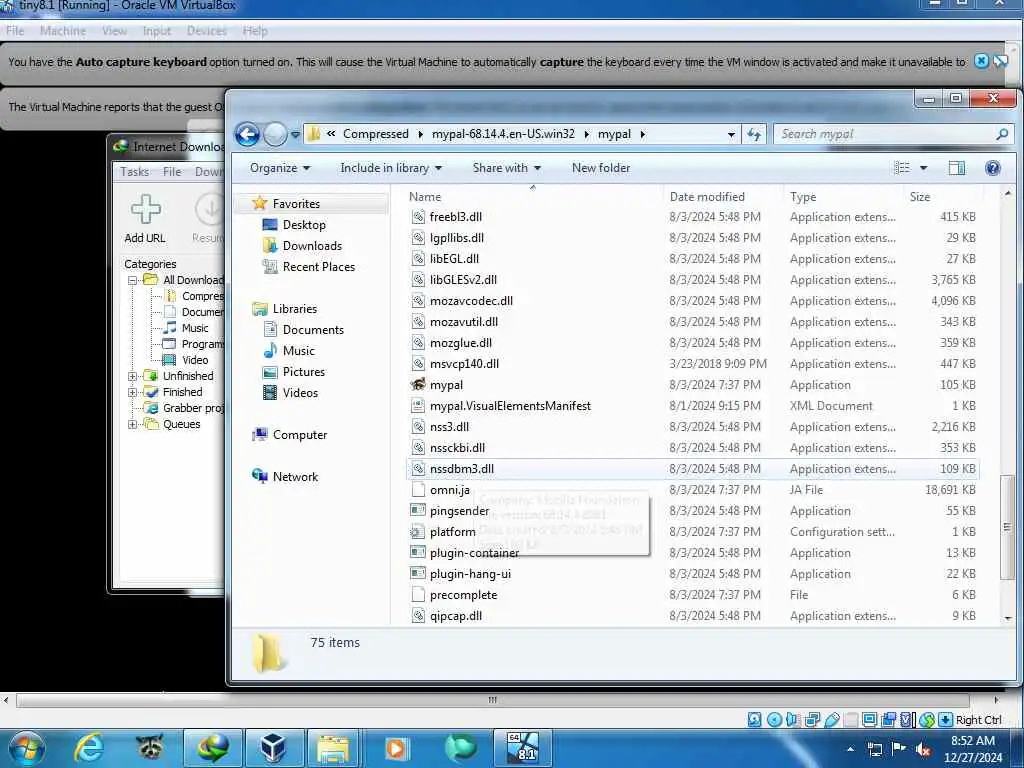The image size is (1024, 768).
Task: Expand the Unfinished category in IDM
Action: [x=133, y=376]
